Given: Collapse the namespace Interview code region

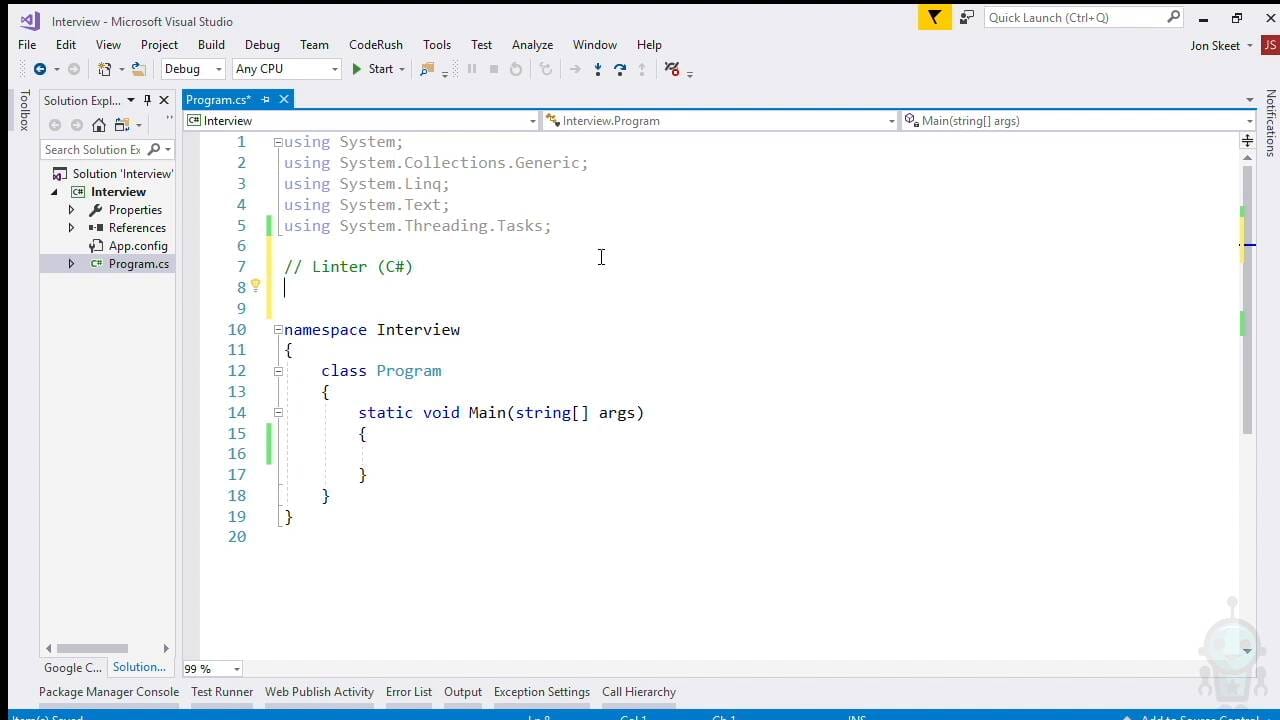Looking at the screenshot, I should coord(277,330).
